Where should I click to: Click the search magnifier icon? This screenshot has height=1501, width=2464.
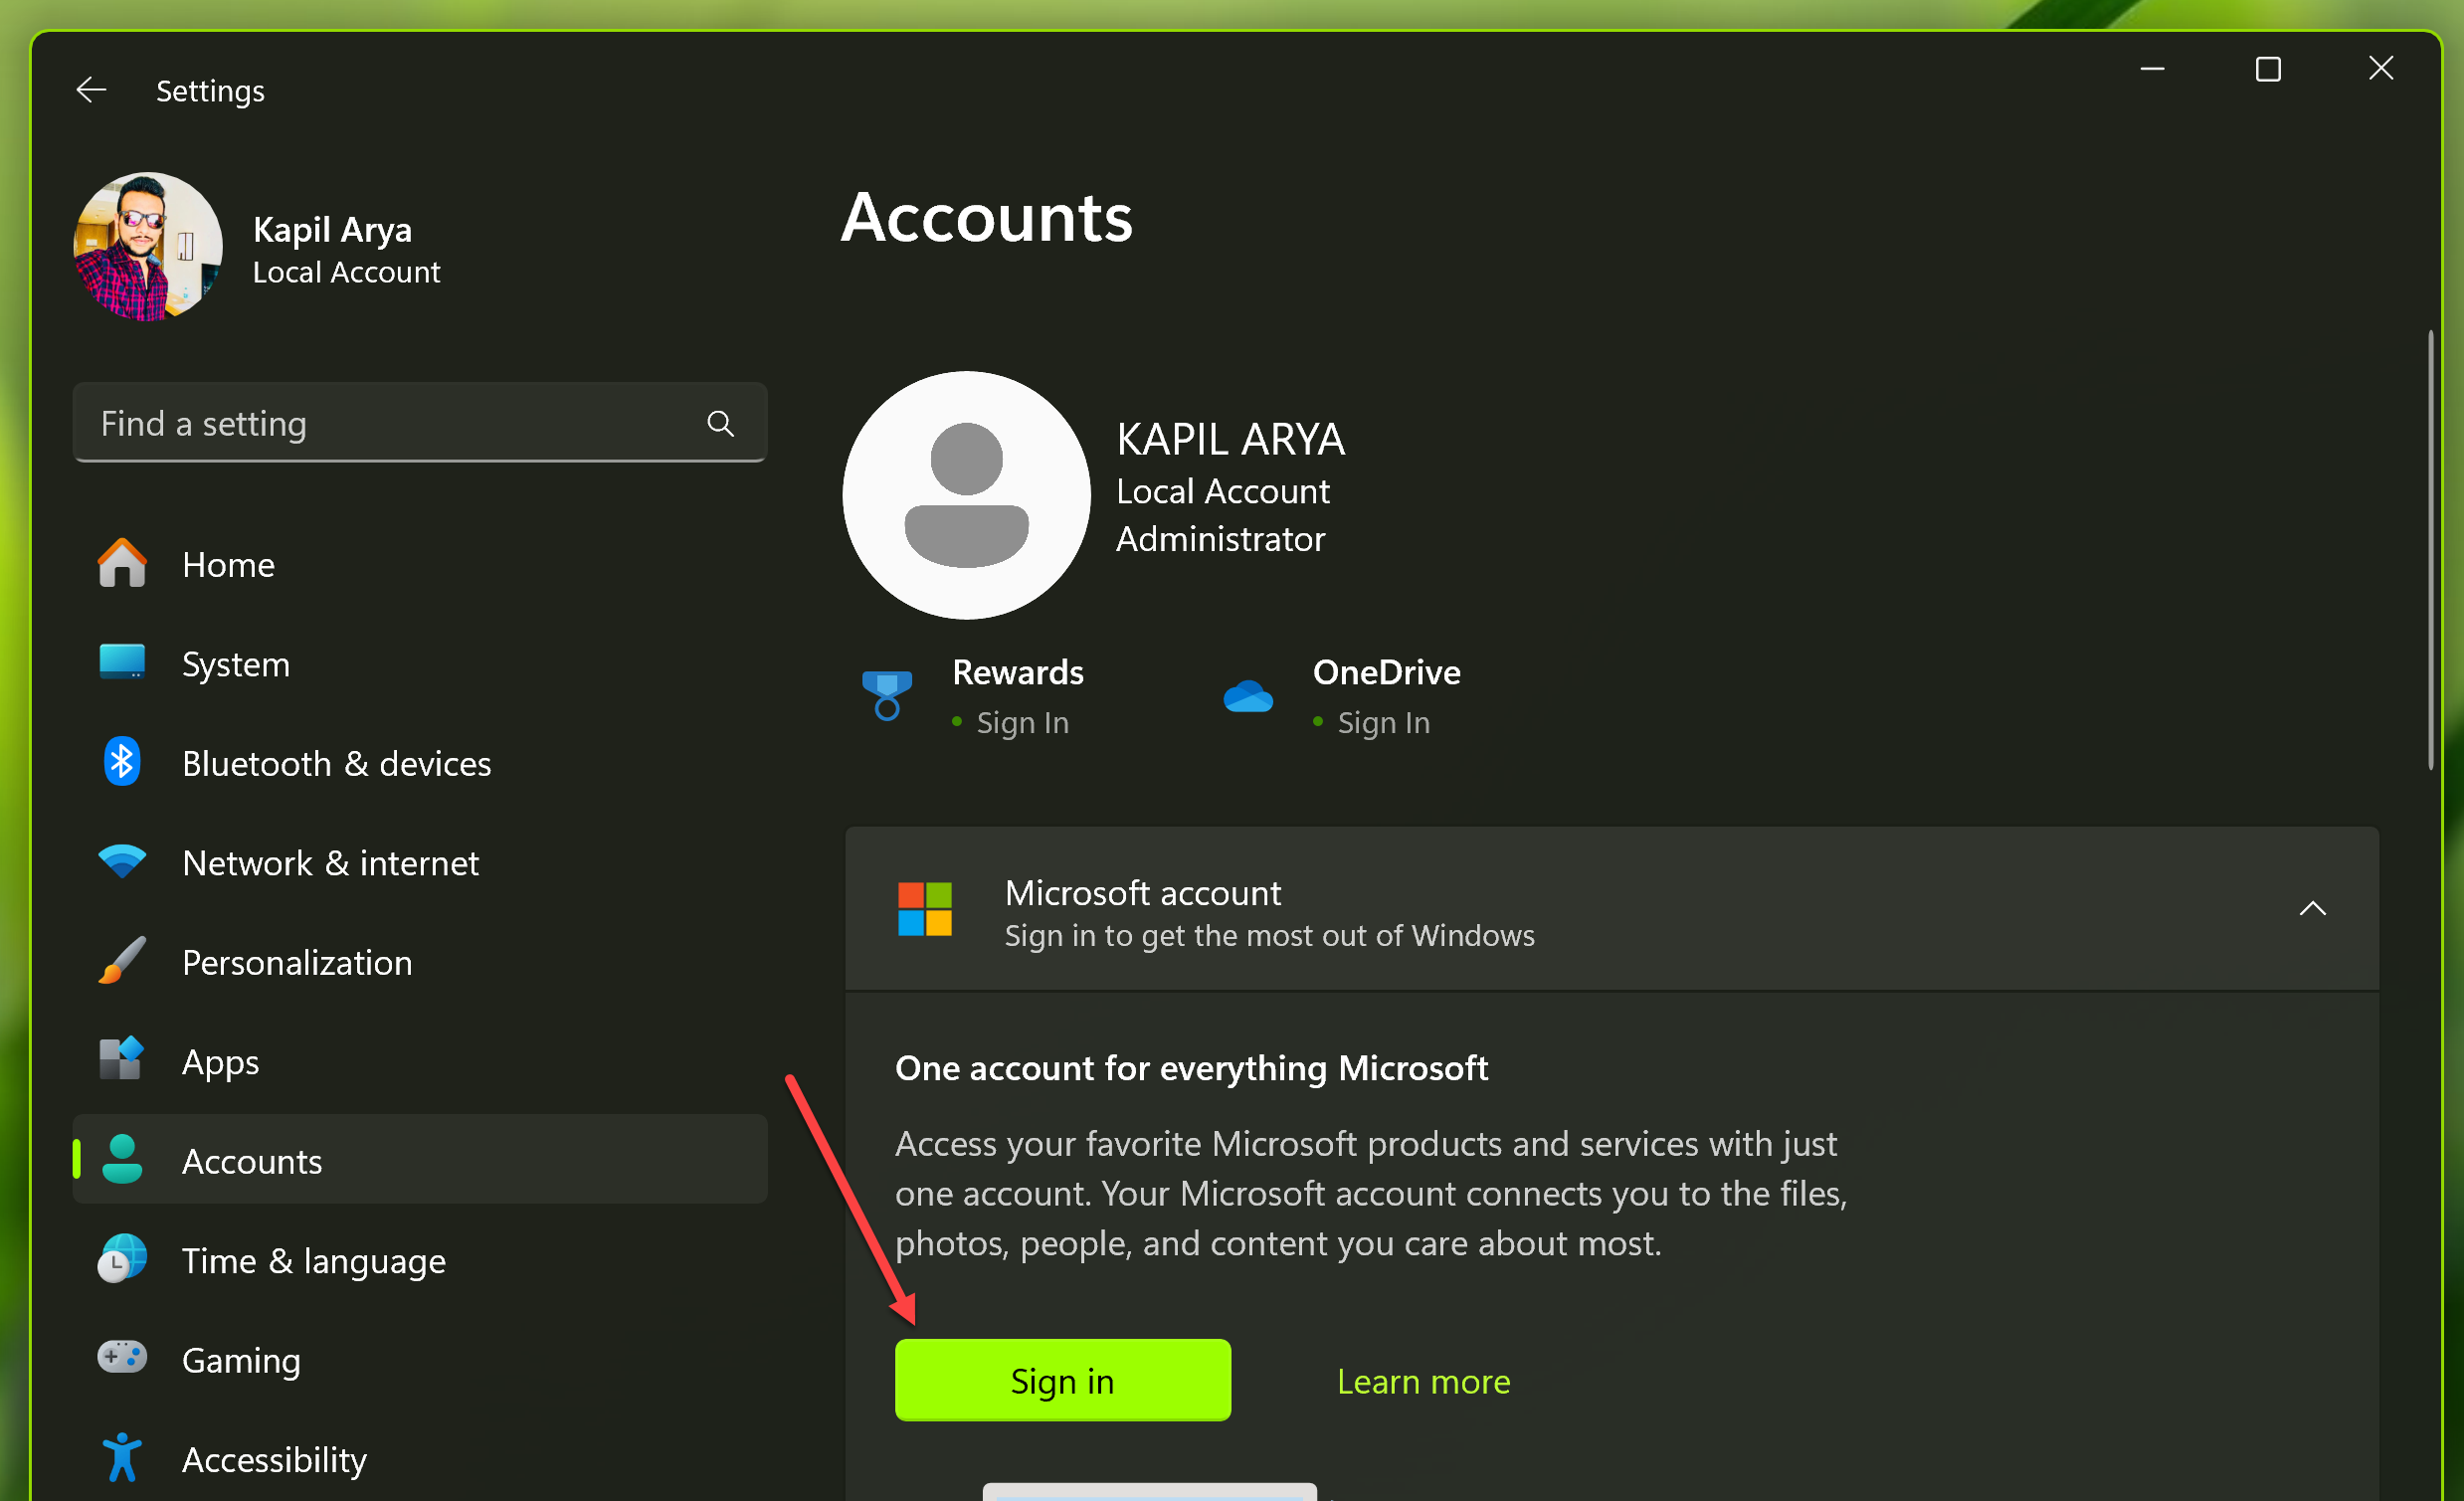click(x=720, y=423)
